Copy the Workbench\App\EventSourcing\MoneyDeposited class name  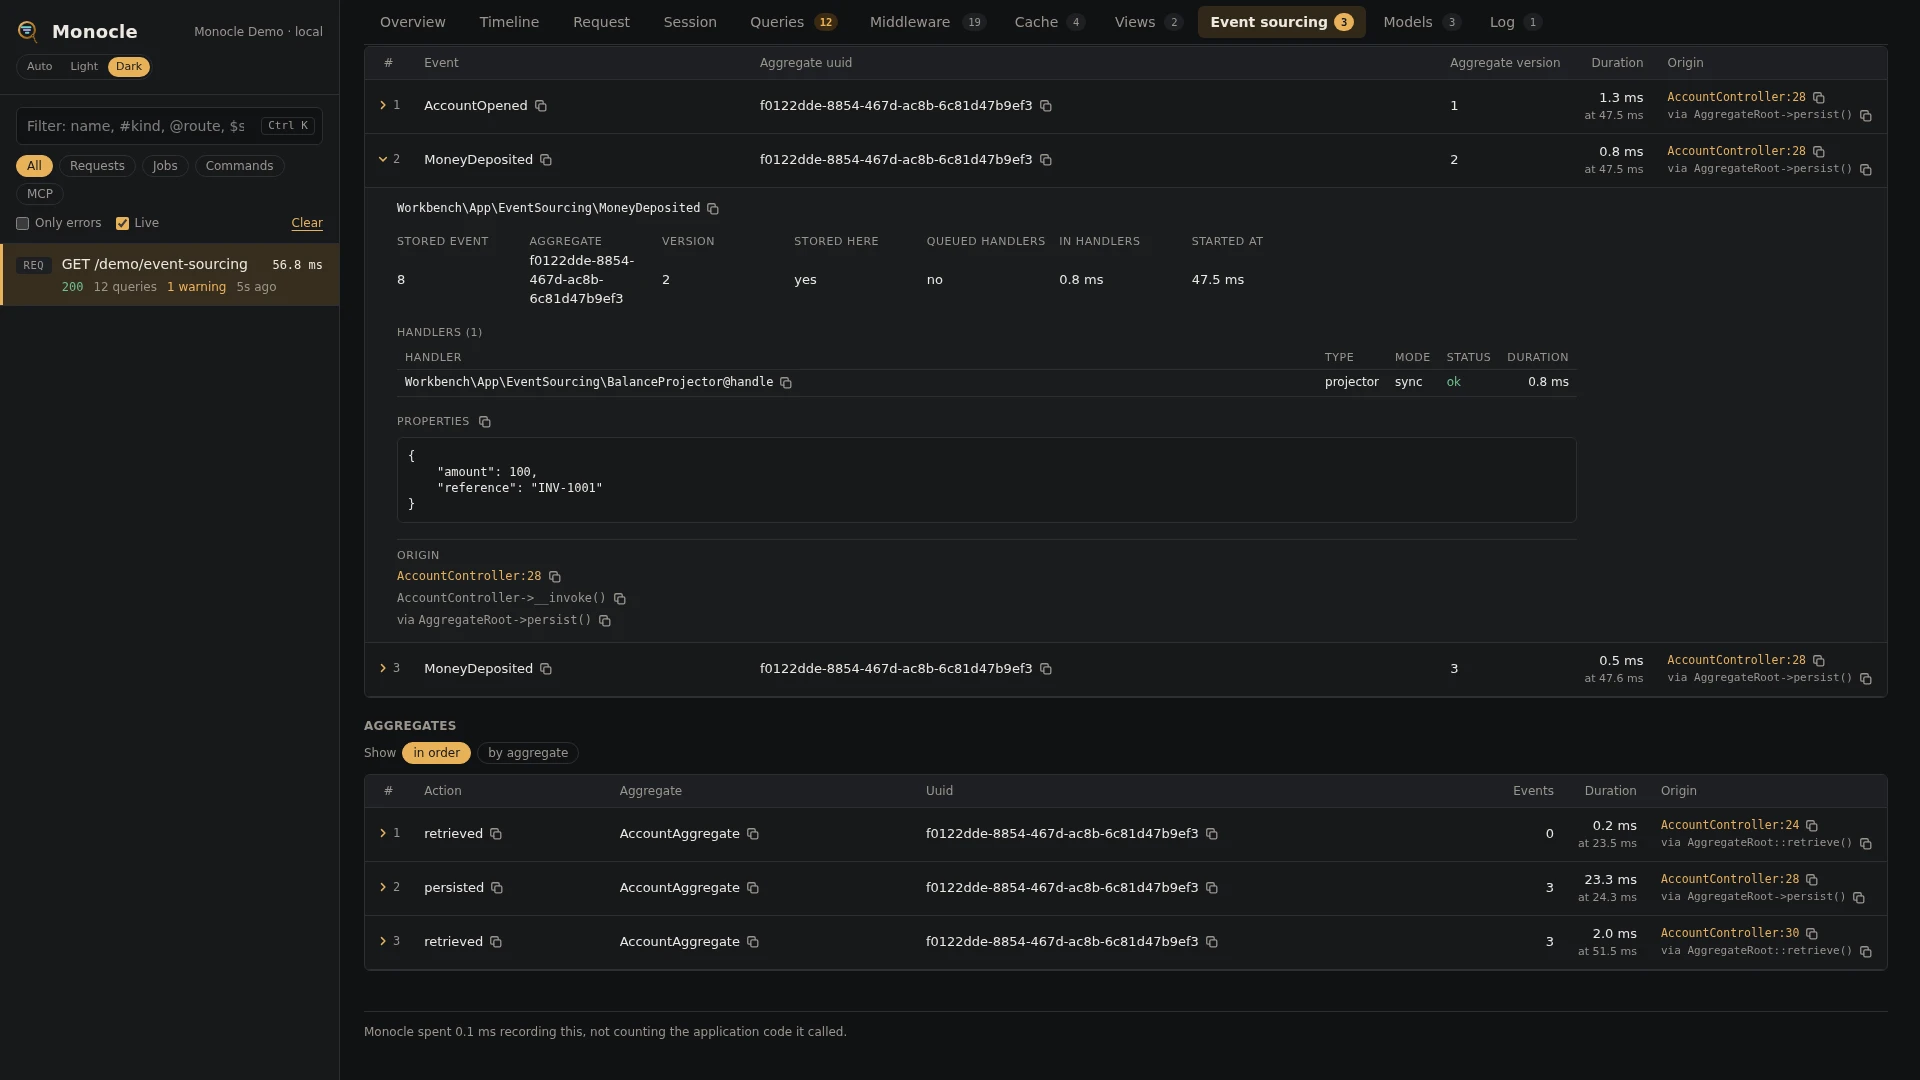(x=713, y=209)
